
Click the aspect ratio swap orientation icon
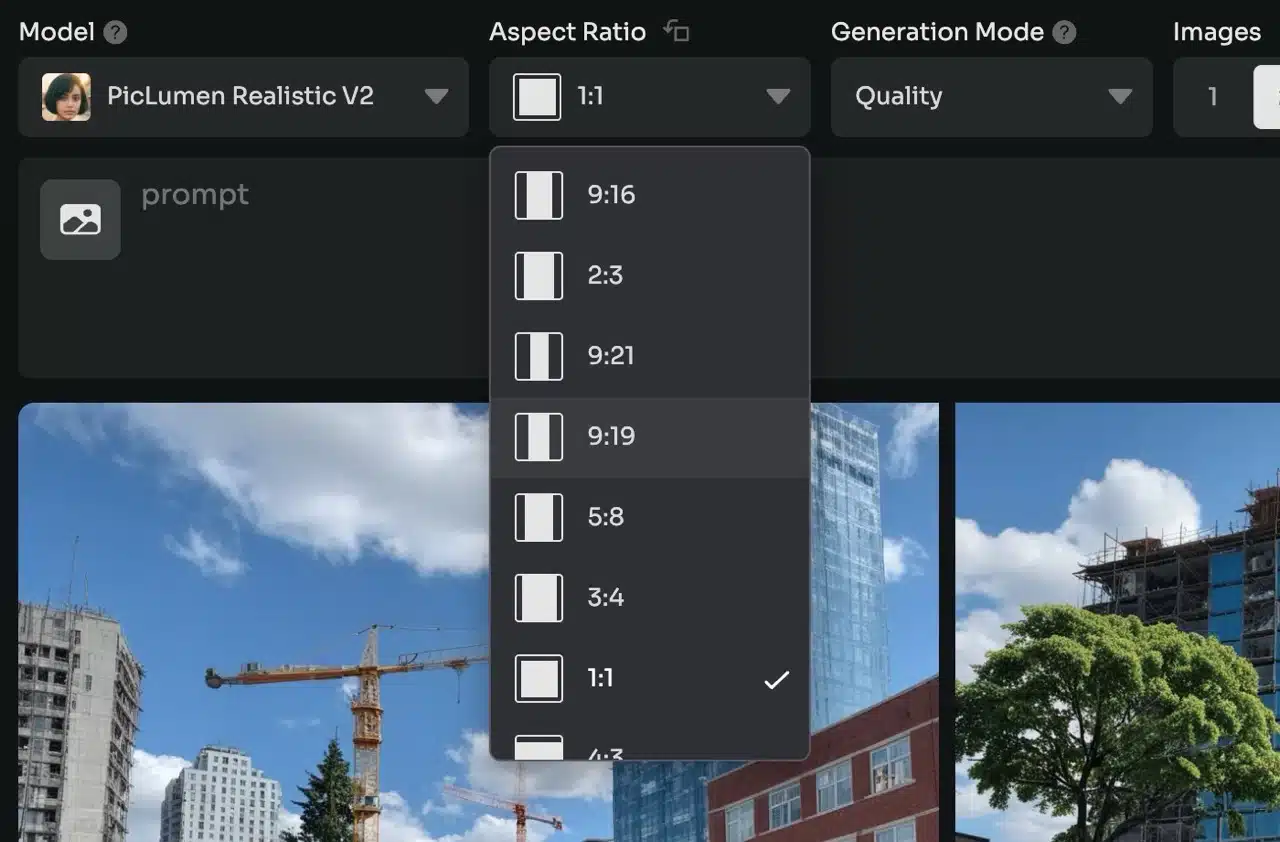pos(677,32)
